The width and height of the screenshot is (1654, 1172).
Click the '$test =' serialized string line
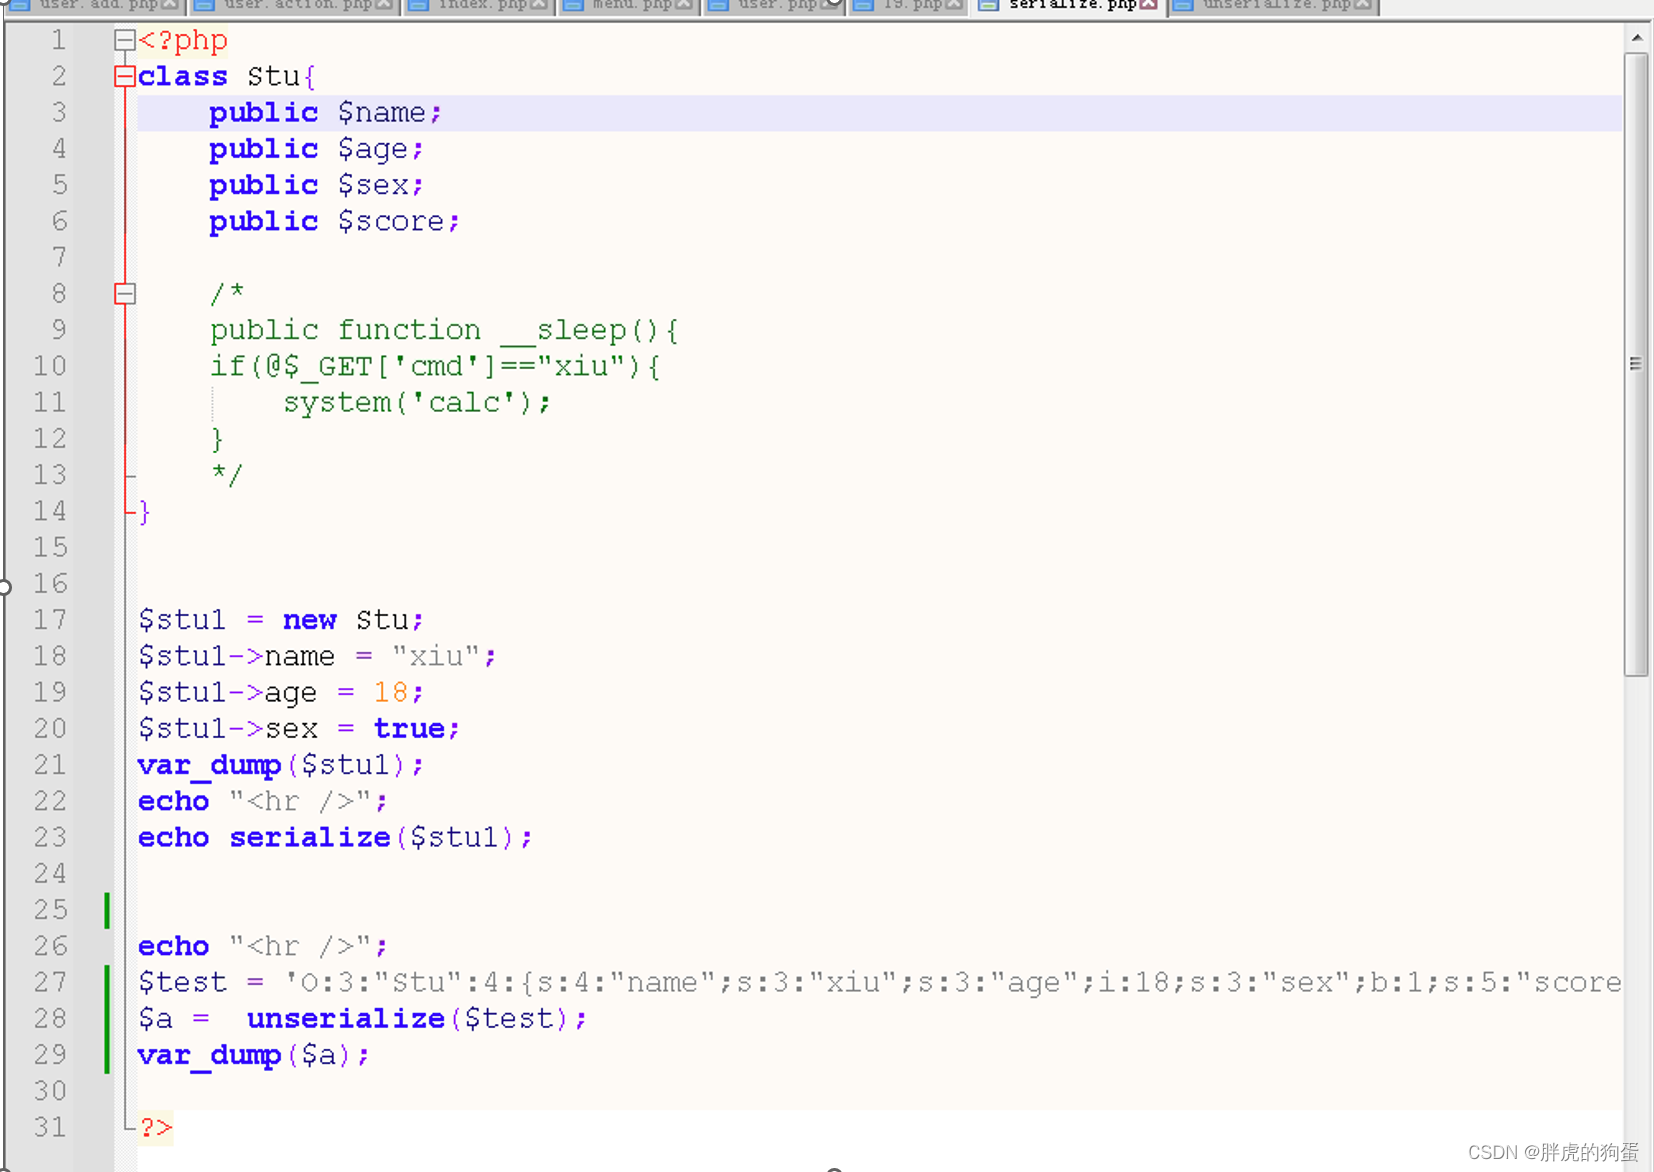pyautogui.click(x=880, y=982)
